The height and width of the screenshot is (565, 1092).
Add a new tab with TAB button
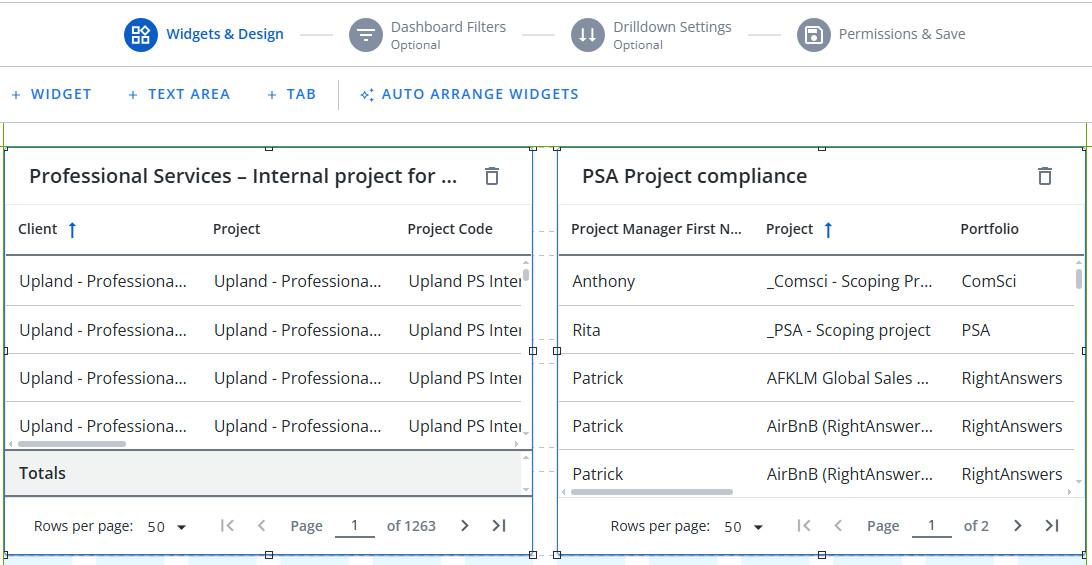click(291, 95)
